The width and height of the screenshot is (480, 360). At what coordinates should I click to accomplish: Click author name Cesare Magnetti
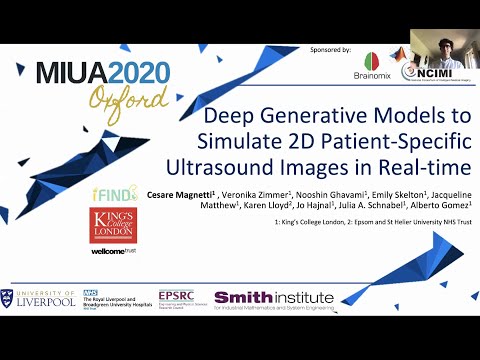[180, 195]
